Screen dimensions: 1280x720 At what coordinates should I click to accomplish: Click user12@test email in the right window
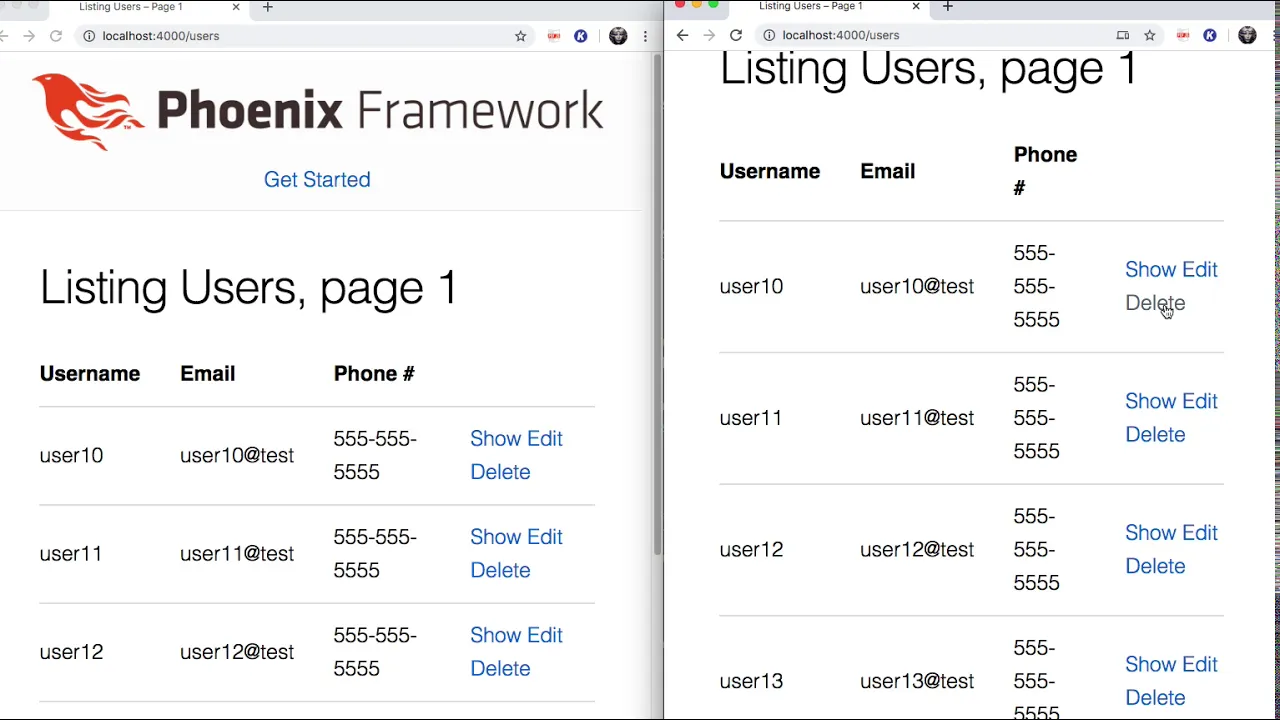917,550
